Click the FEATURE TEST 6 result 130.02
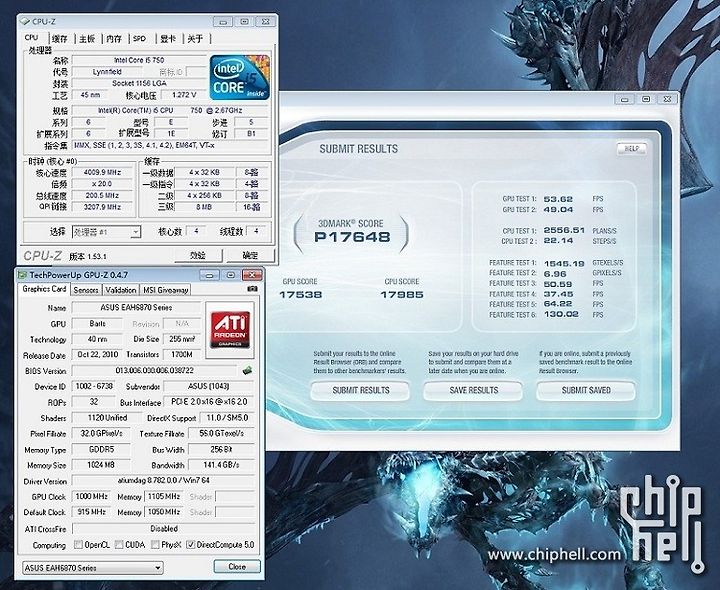 point(561,315)
